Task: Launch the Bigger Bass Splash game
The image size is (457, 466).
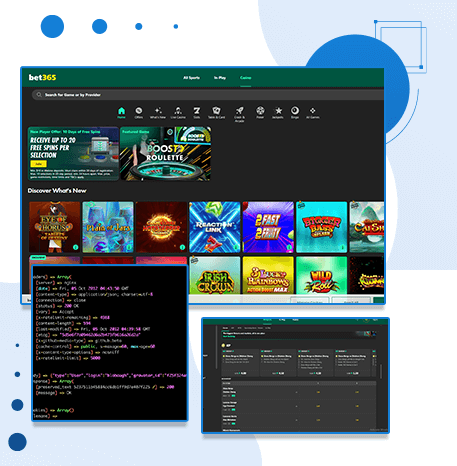Action: pos(322,227)
